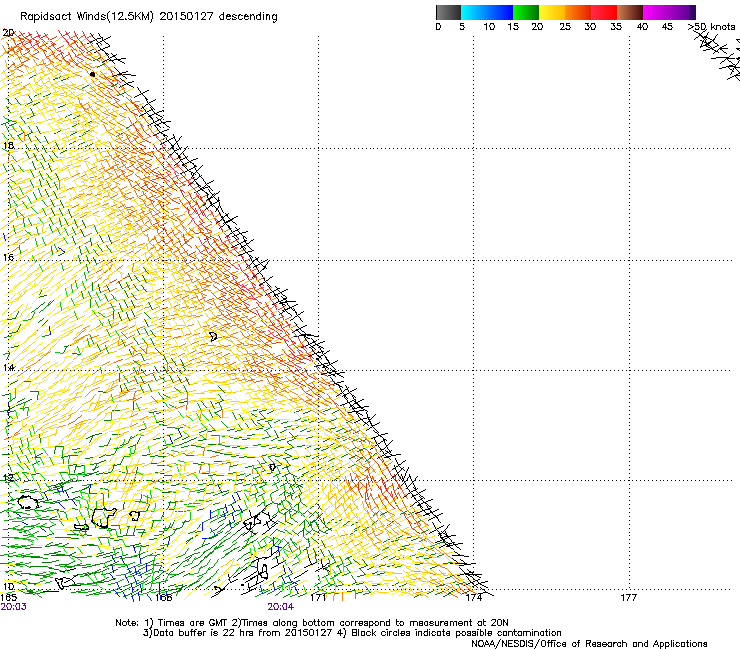Viewport: 740px width, 650px height.
Task: Select the green 15-20 knots color bar segment
Action: pyautogui.click(x=526, y=12)
